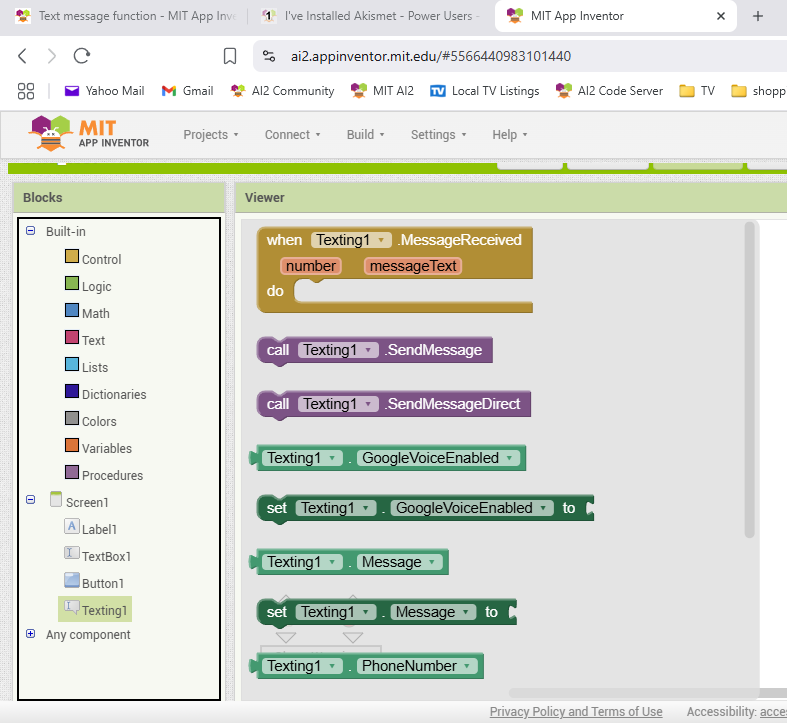Click the browser back arrow
This screenshot has height=723, width=787.
click(x=22, y=56)
